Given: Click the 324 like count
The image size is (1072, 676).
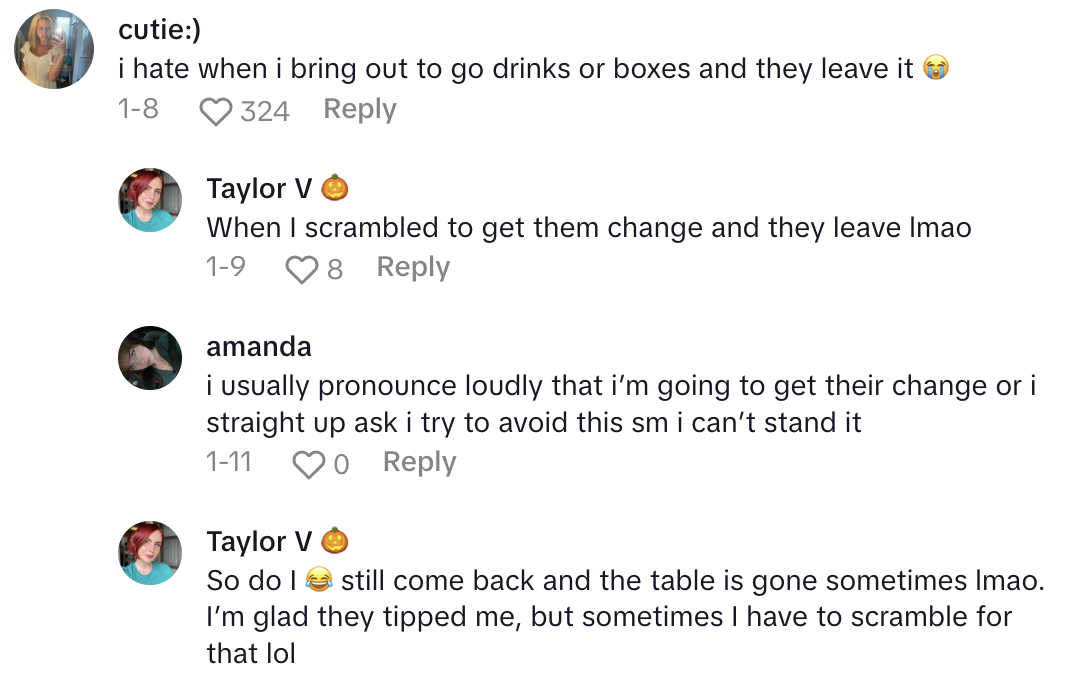Looking at the screenshot, I should [x=265, y=111].
